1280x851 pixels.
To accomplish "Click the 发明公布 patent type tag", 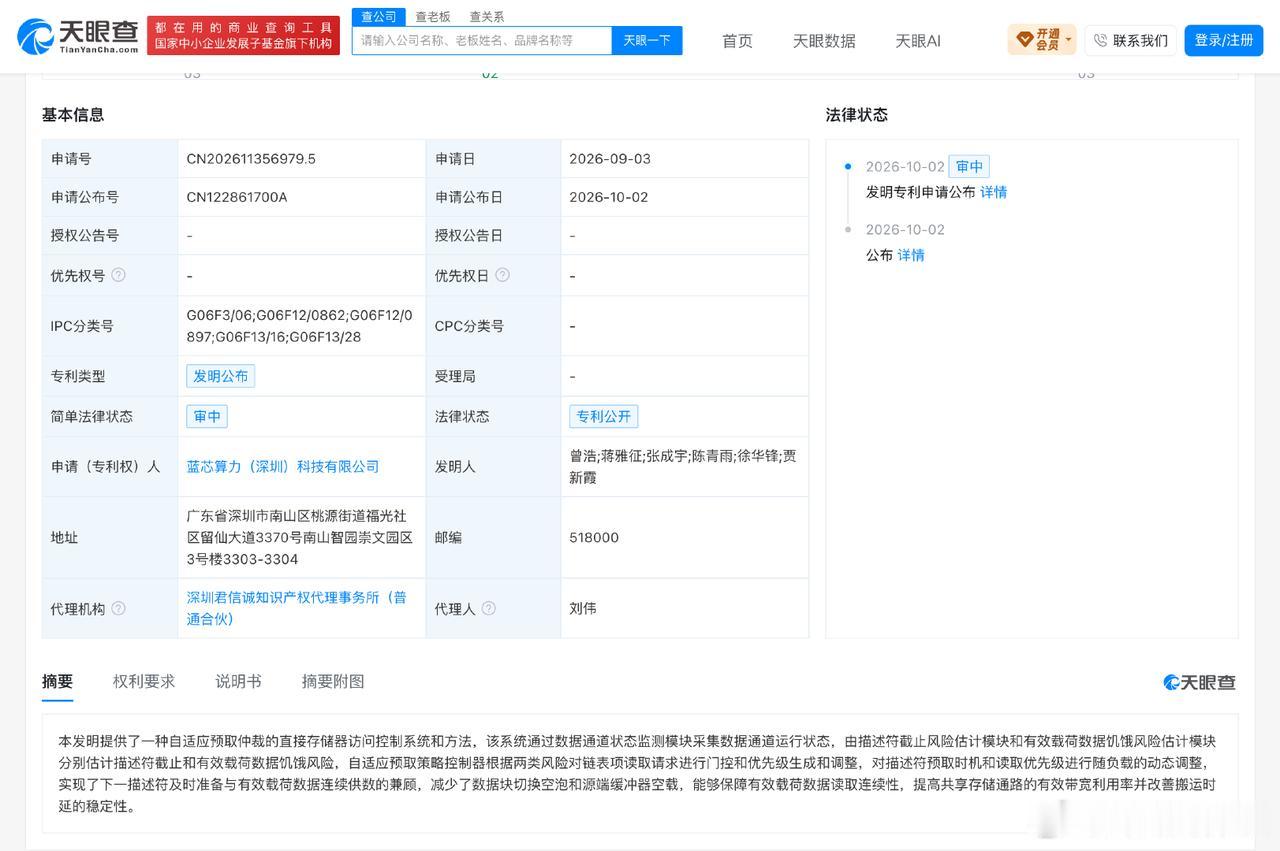I will 221,376.
